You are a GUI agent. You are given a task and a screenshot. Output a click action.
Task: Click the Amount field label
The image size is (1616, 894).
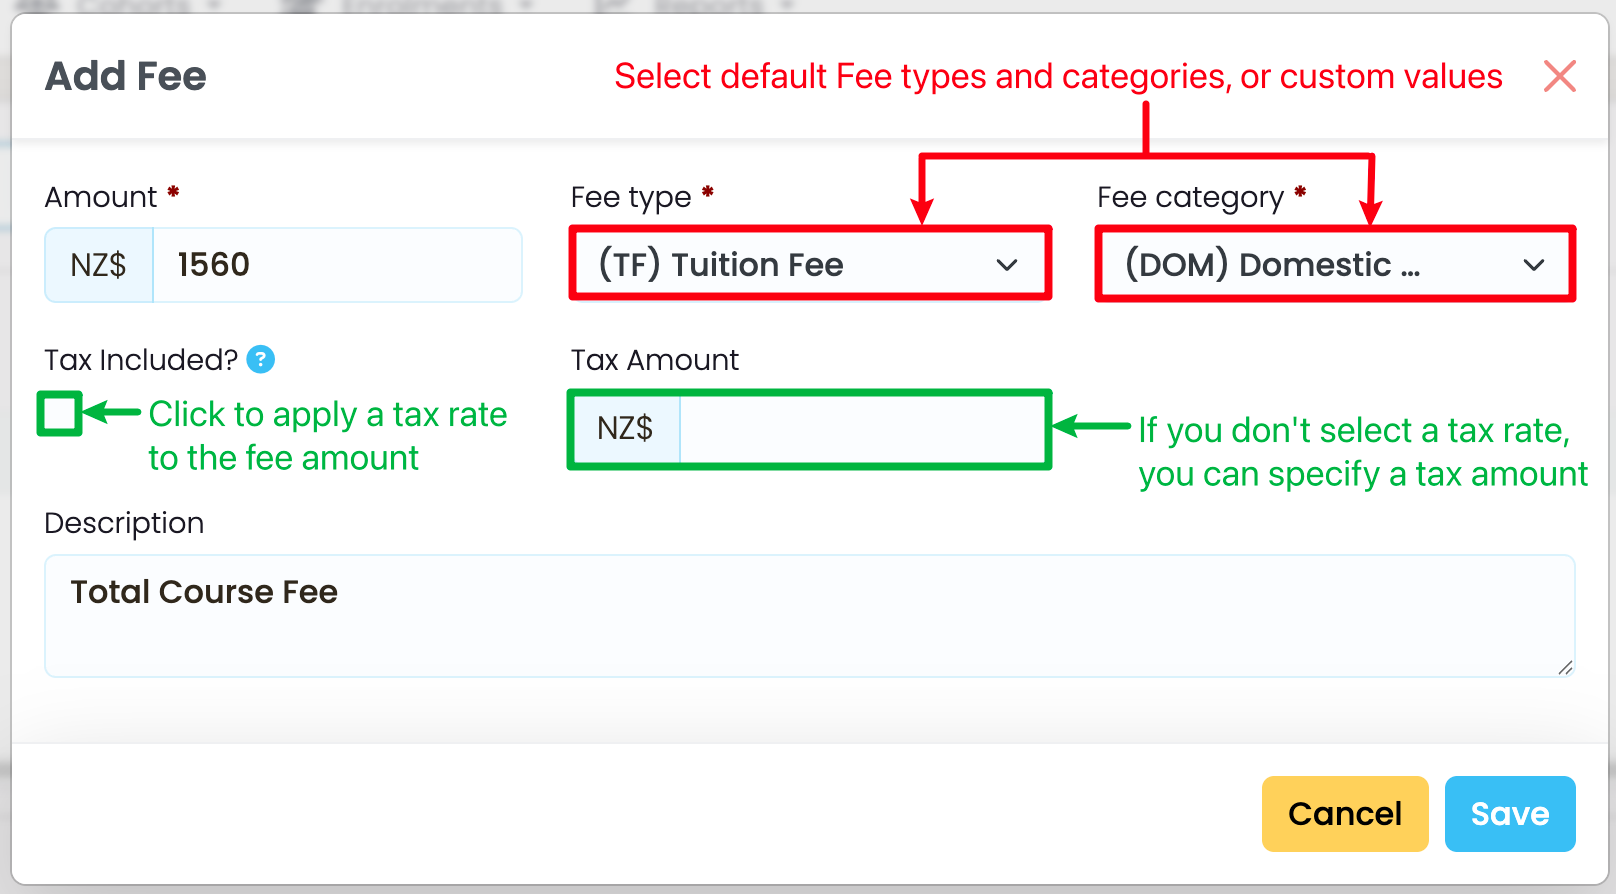pyautogui.click(x=101, y=197)
